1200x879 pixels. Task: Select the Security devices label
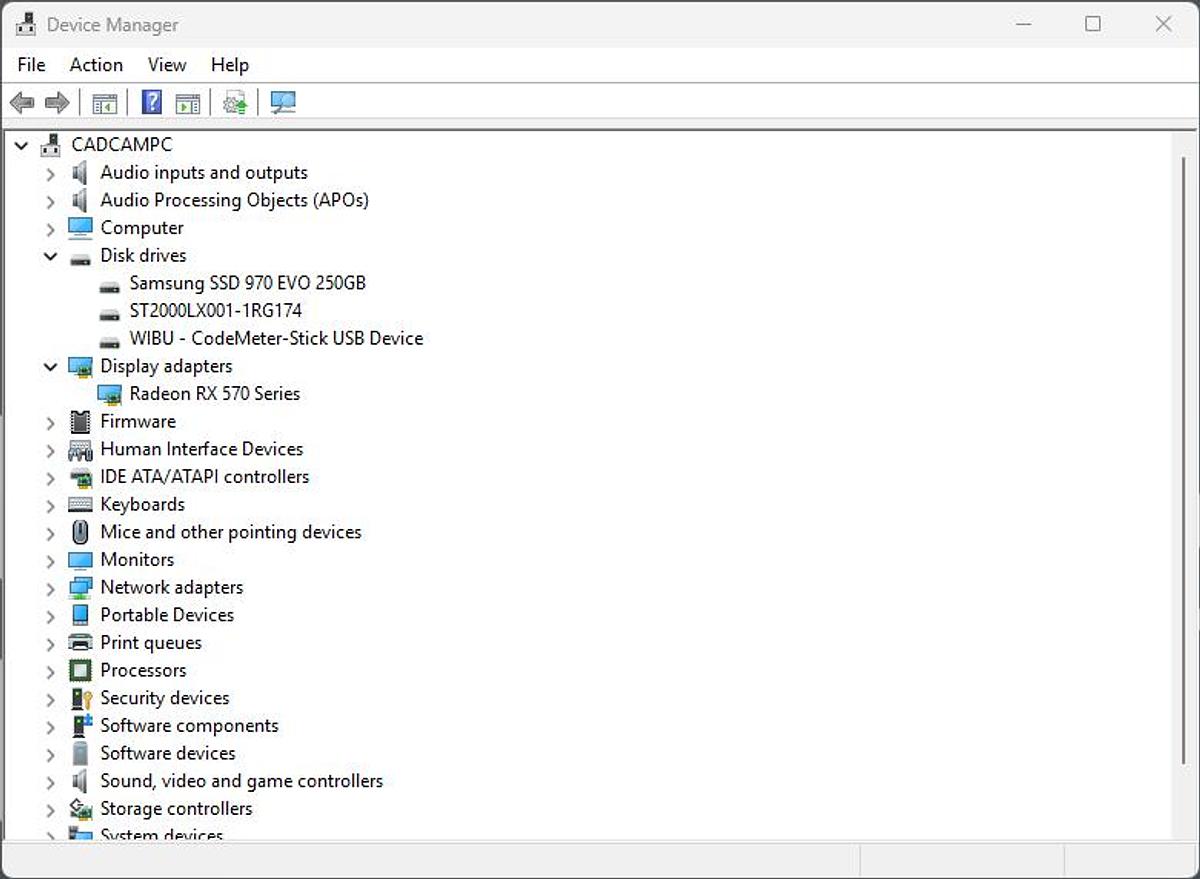(165, 698)
